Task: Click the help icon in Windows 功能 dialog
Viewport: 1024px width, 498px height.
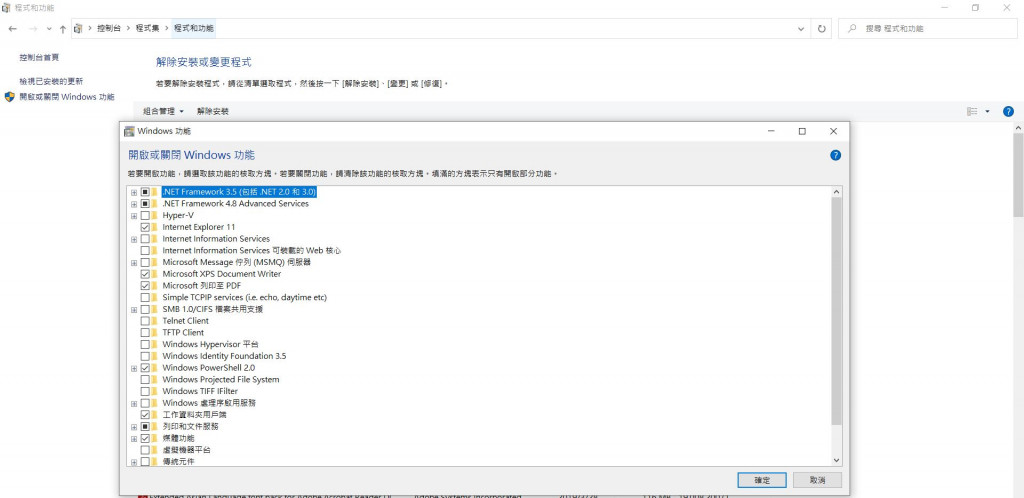Action: pyautogui.click(x=835, y=155)
